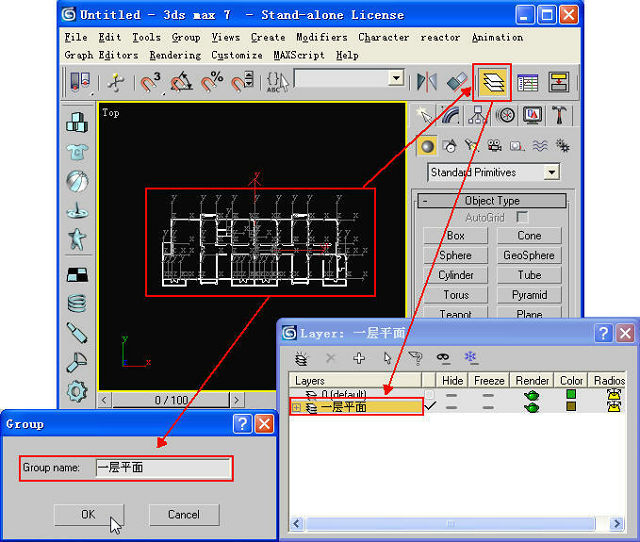Open the Layer Manager toolbar icon
Image resolution: width=640 pixels, height=542 pixels.
click(x=492, y=82)
